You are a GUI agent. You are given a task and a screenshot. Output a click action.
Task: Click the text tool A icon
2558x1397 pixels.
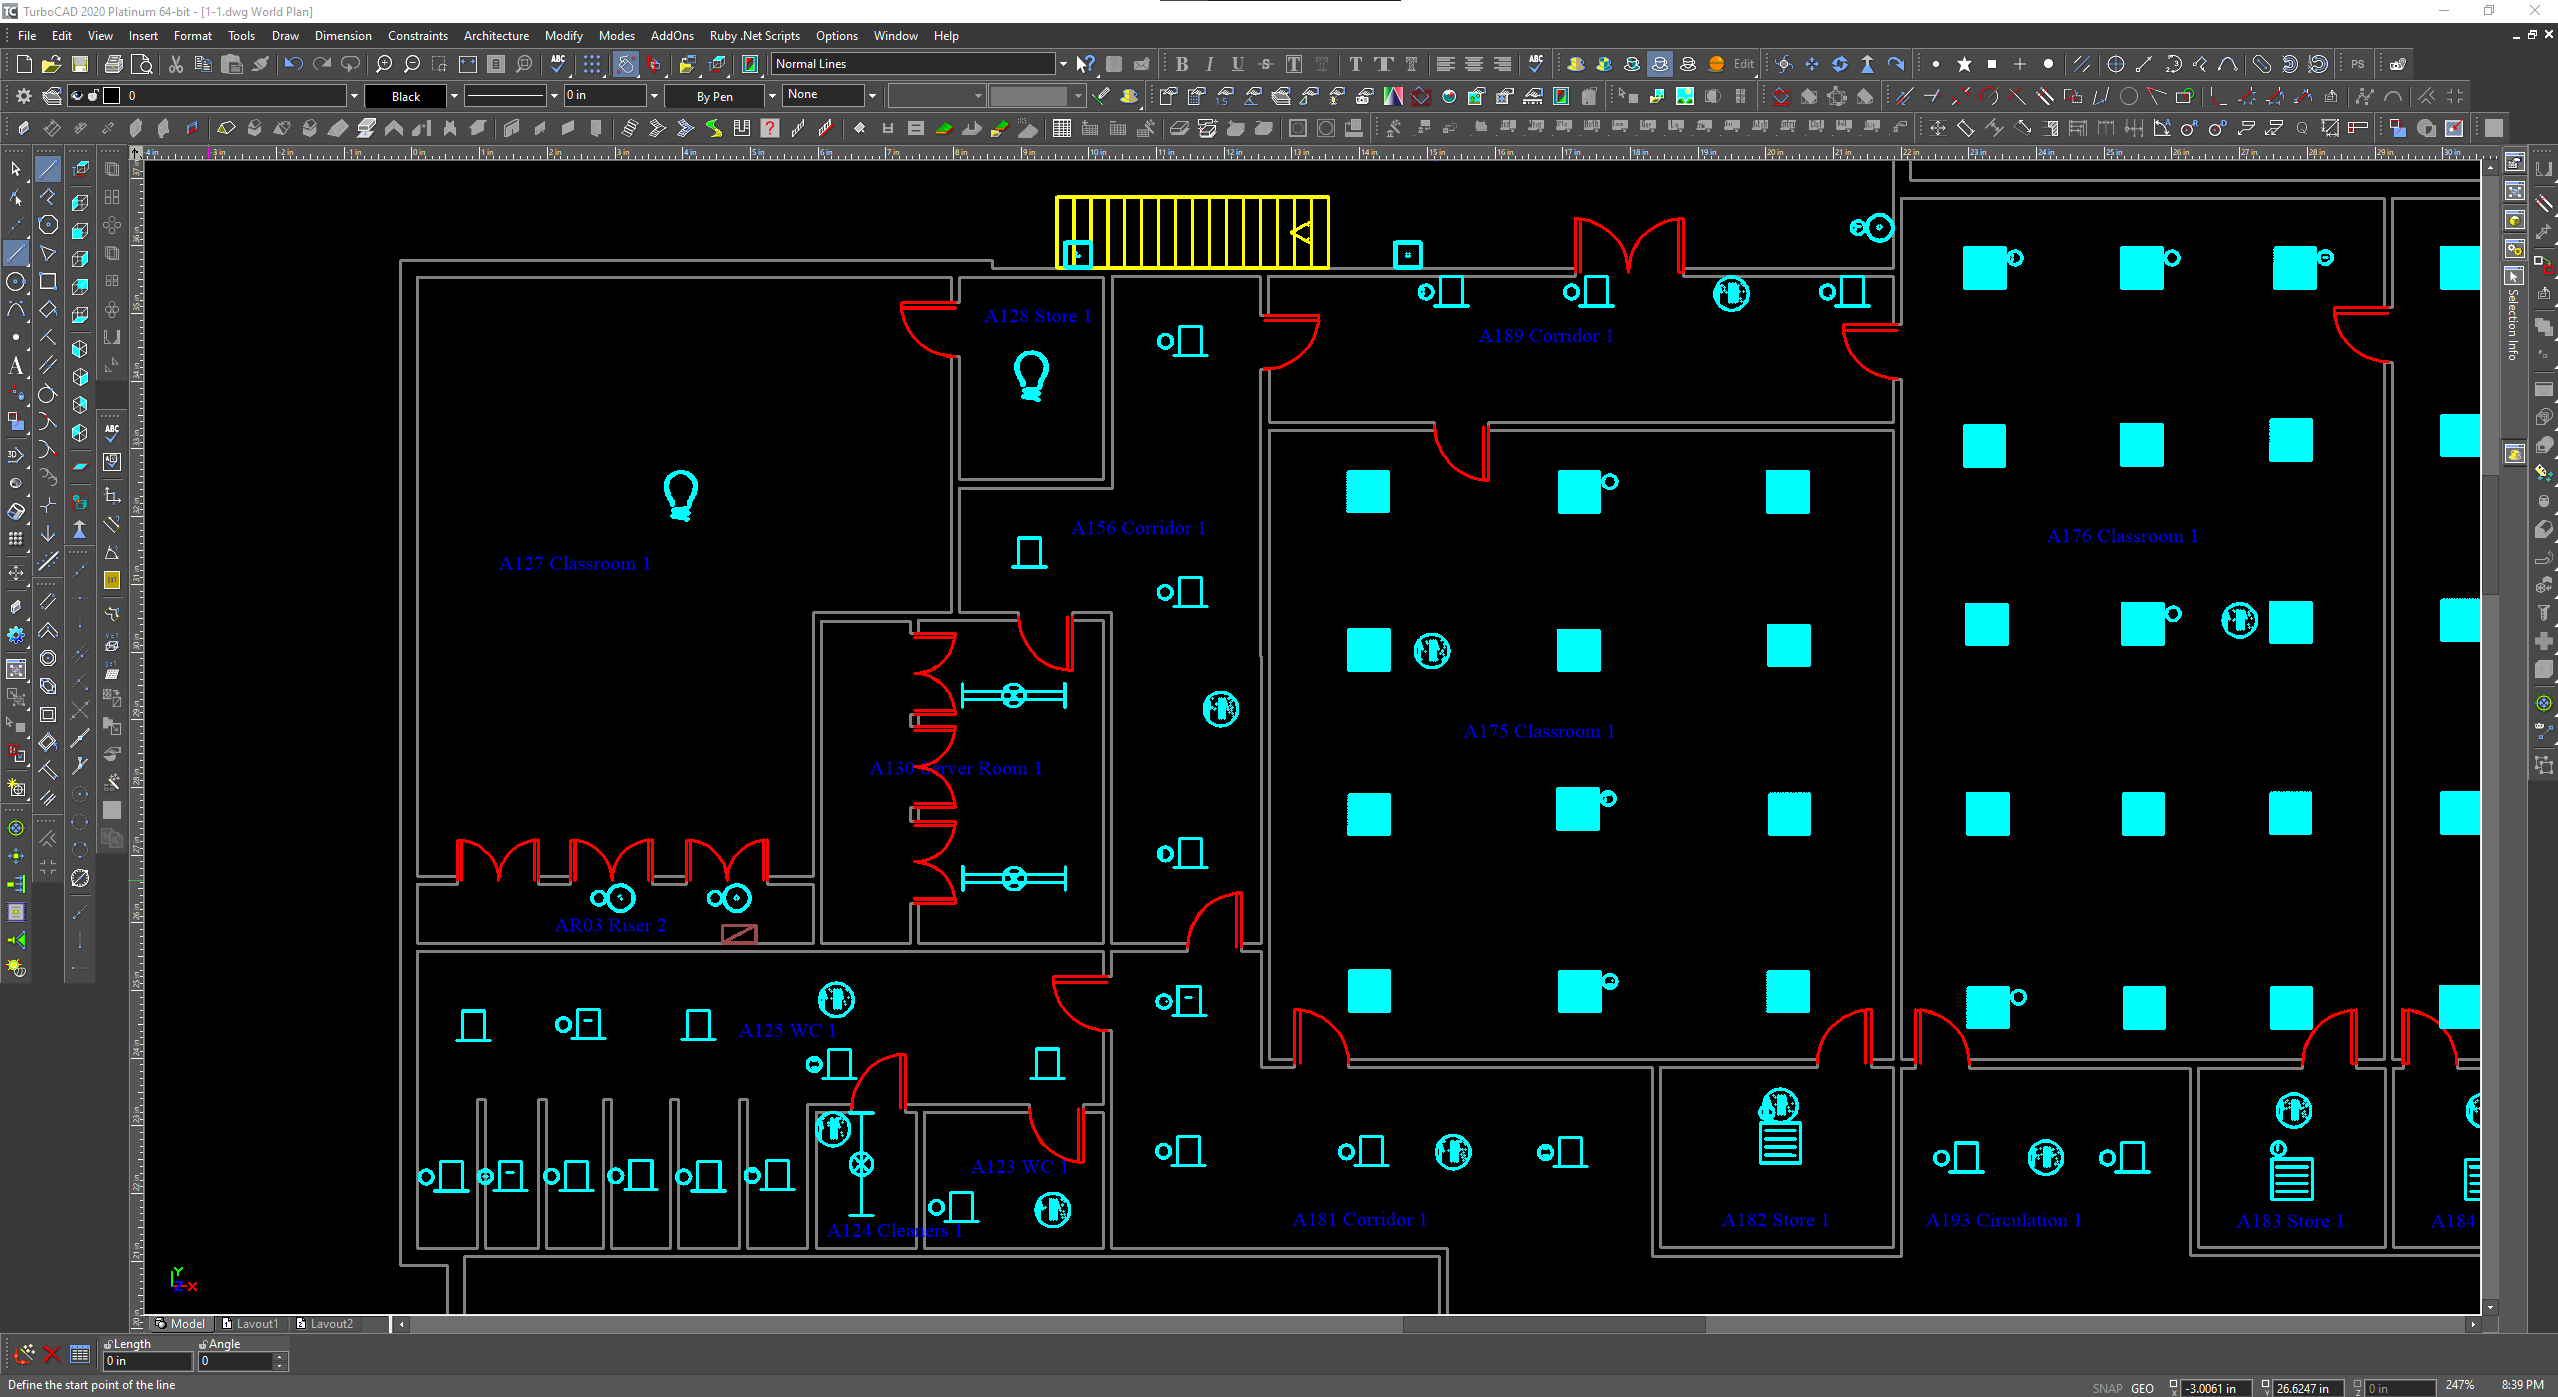pos(16,366)
